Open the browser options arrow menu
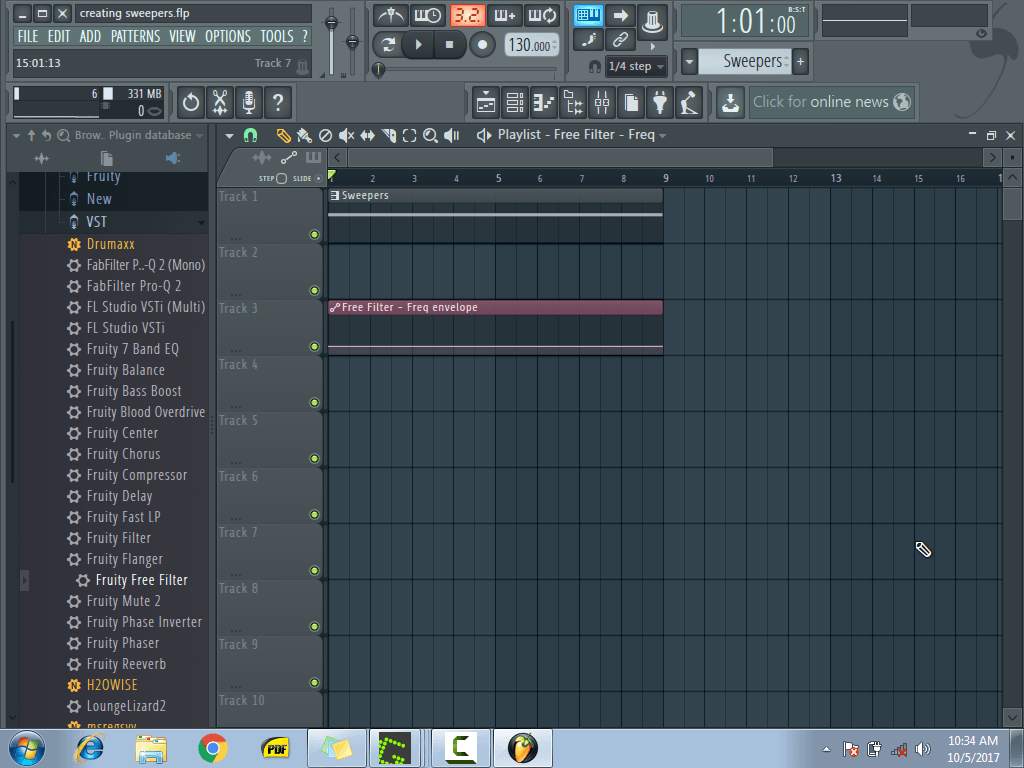This screenshot has width=1024, height=768. (16, 136)
